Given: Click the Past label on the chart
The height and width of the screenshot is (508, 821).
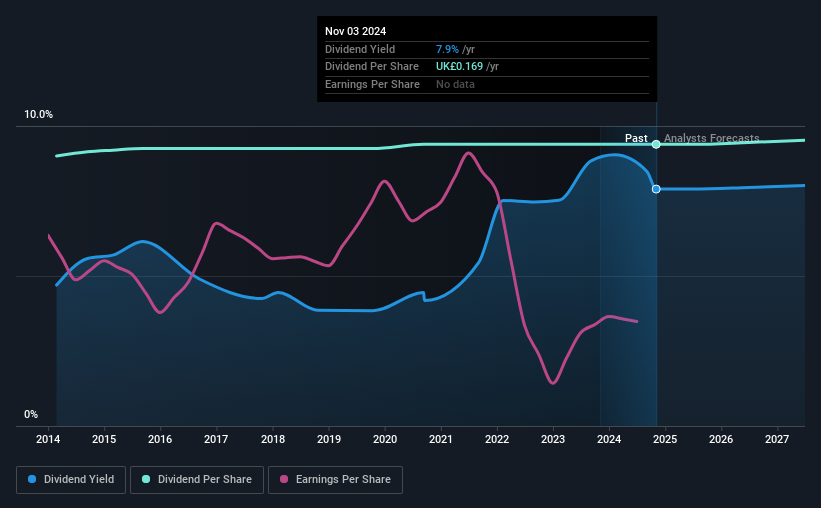Looking at the screenshot, I should point(636,138).
